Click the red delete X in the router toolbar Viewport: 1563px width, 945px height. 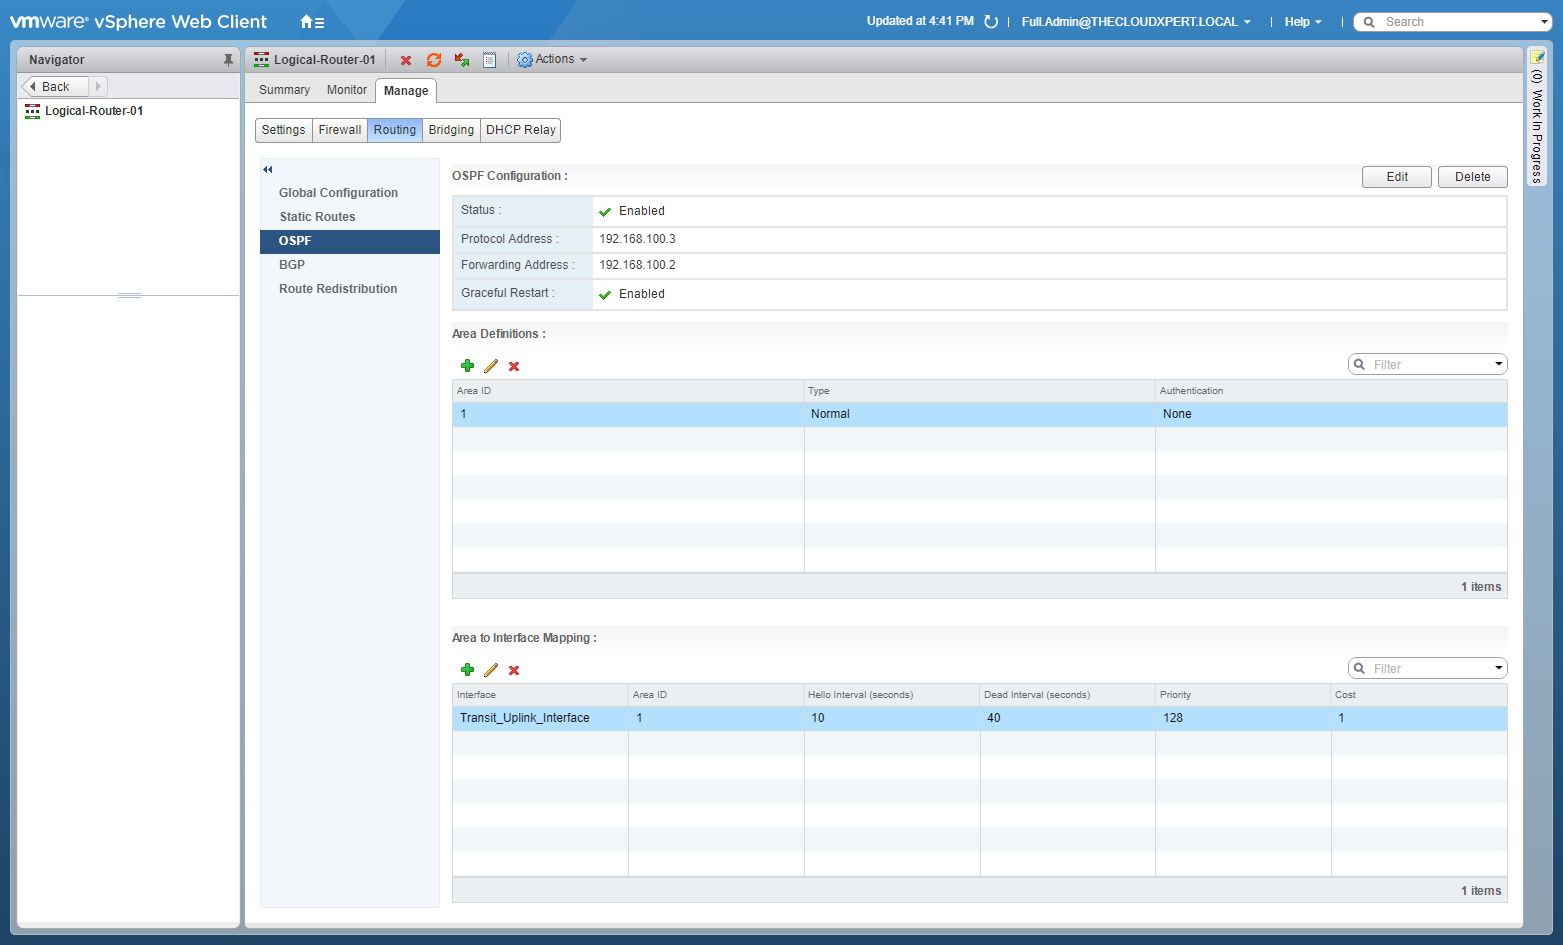pyautogui.click(x=406, y=60)
